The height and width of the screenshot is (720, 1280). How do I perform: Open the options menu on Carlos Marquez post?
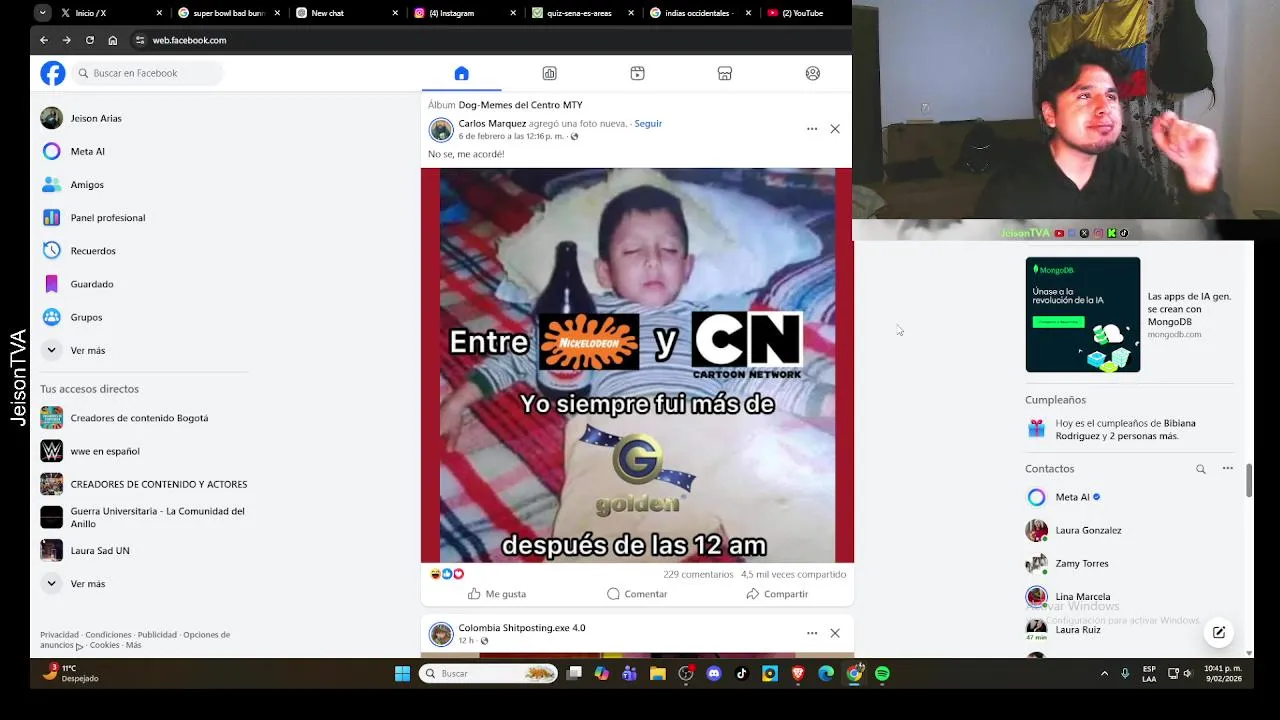point(812,129)
